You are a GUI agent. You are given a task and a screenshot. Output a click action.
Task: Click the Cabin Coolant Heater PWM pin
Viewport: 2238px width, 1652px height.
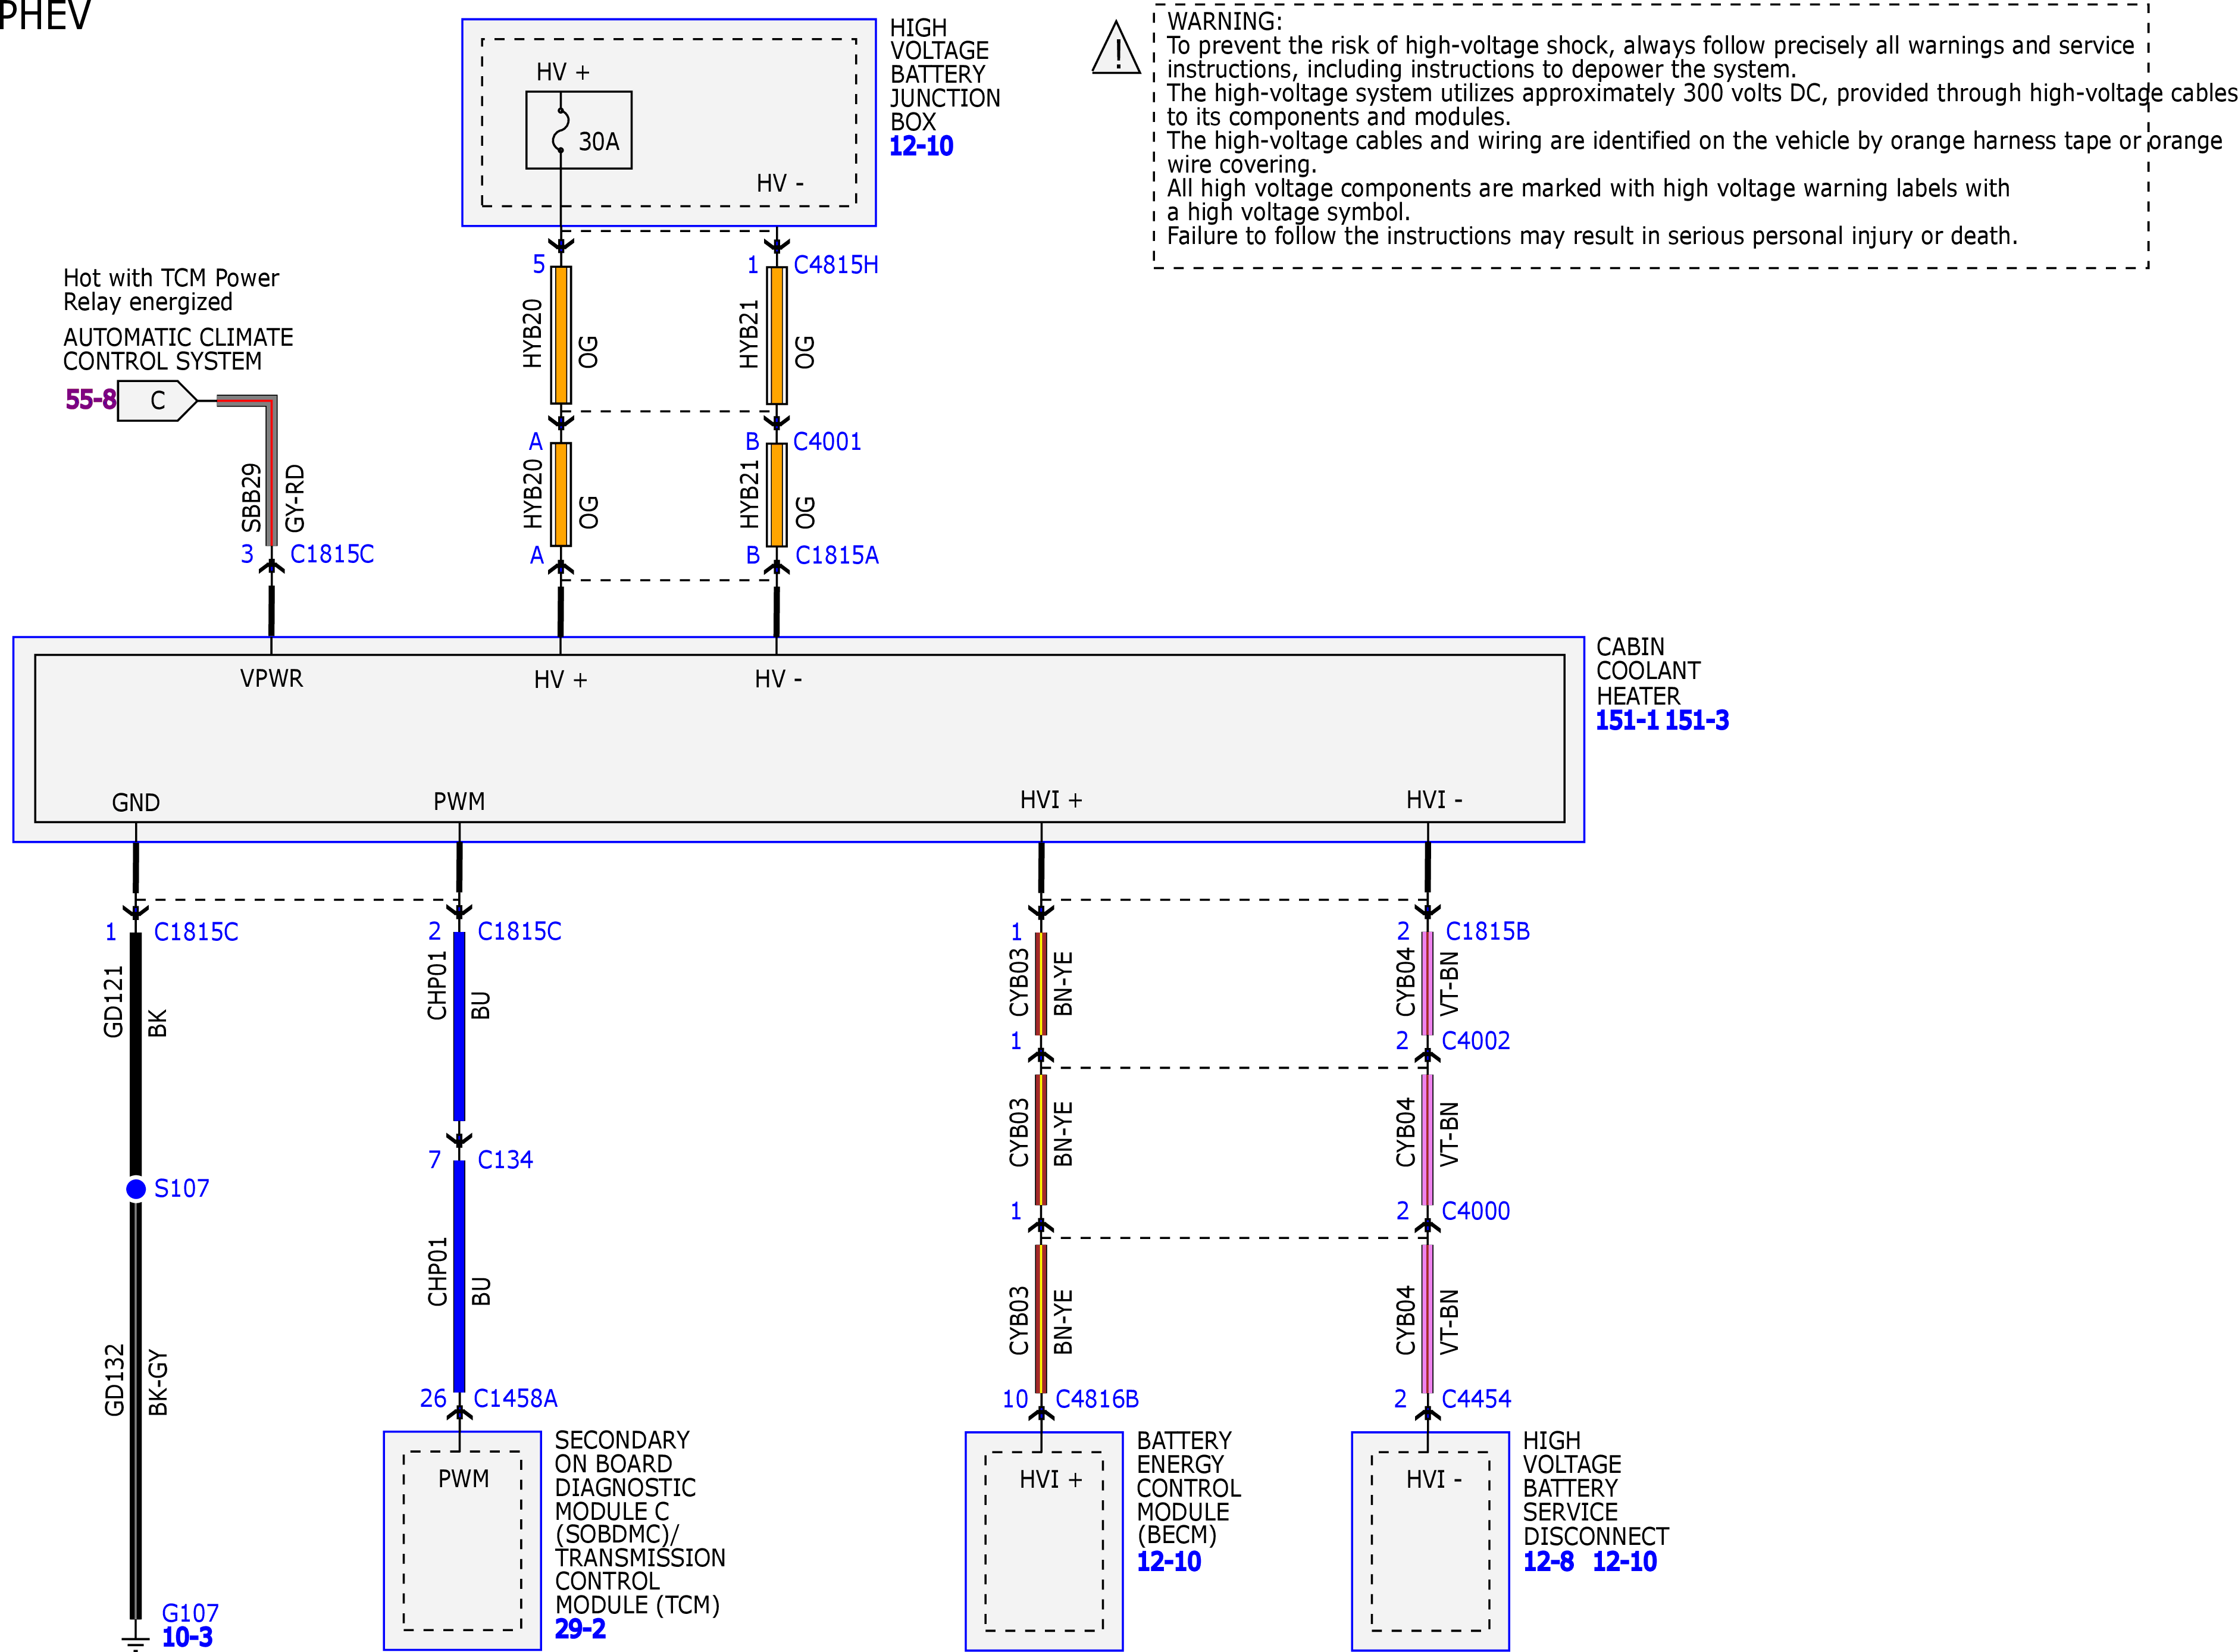(x=459, y=801)
